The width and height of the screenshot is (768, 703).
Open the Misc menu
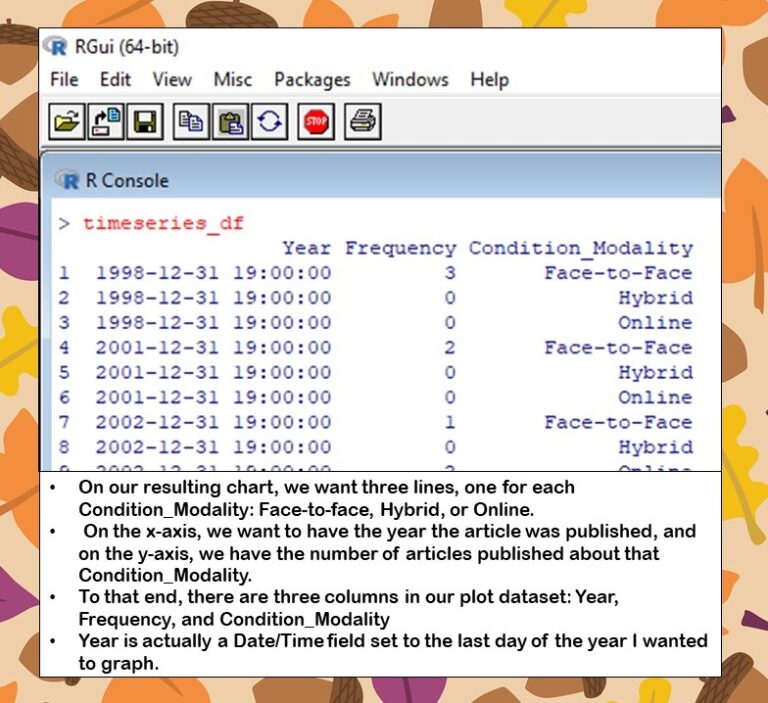tap(232, 80)
